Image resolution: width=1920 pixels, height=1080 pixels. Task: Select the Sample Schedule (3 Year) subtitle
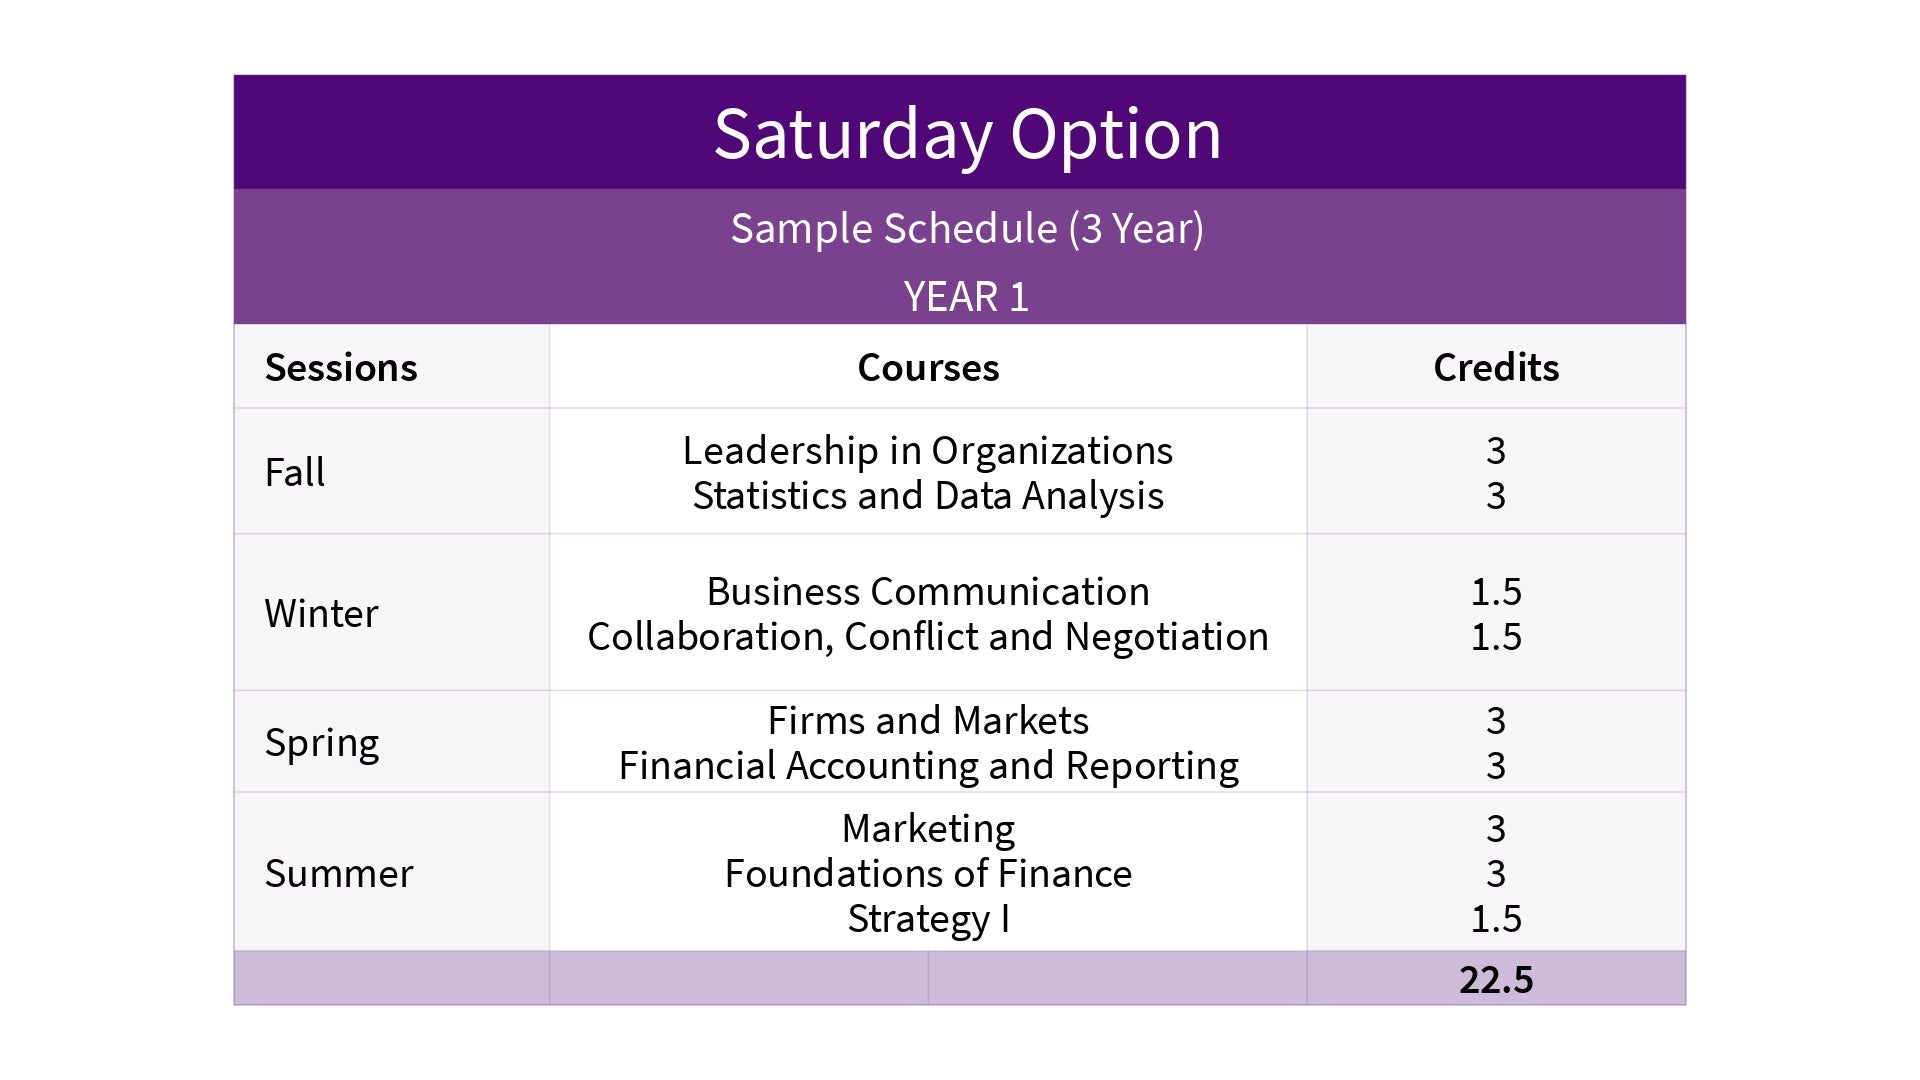[x=967, y=228]
